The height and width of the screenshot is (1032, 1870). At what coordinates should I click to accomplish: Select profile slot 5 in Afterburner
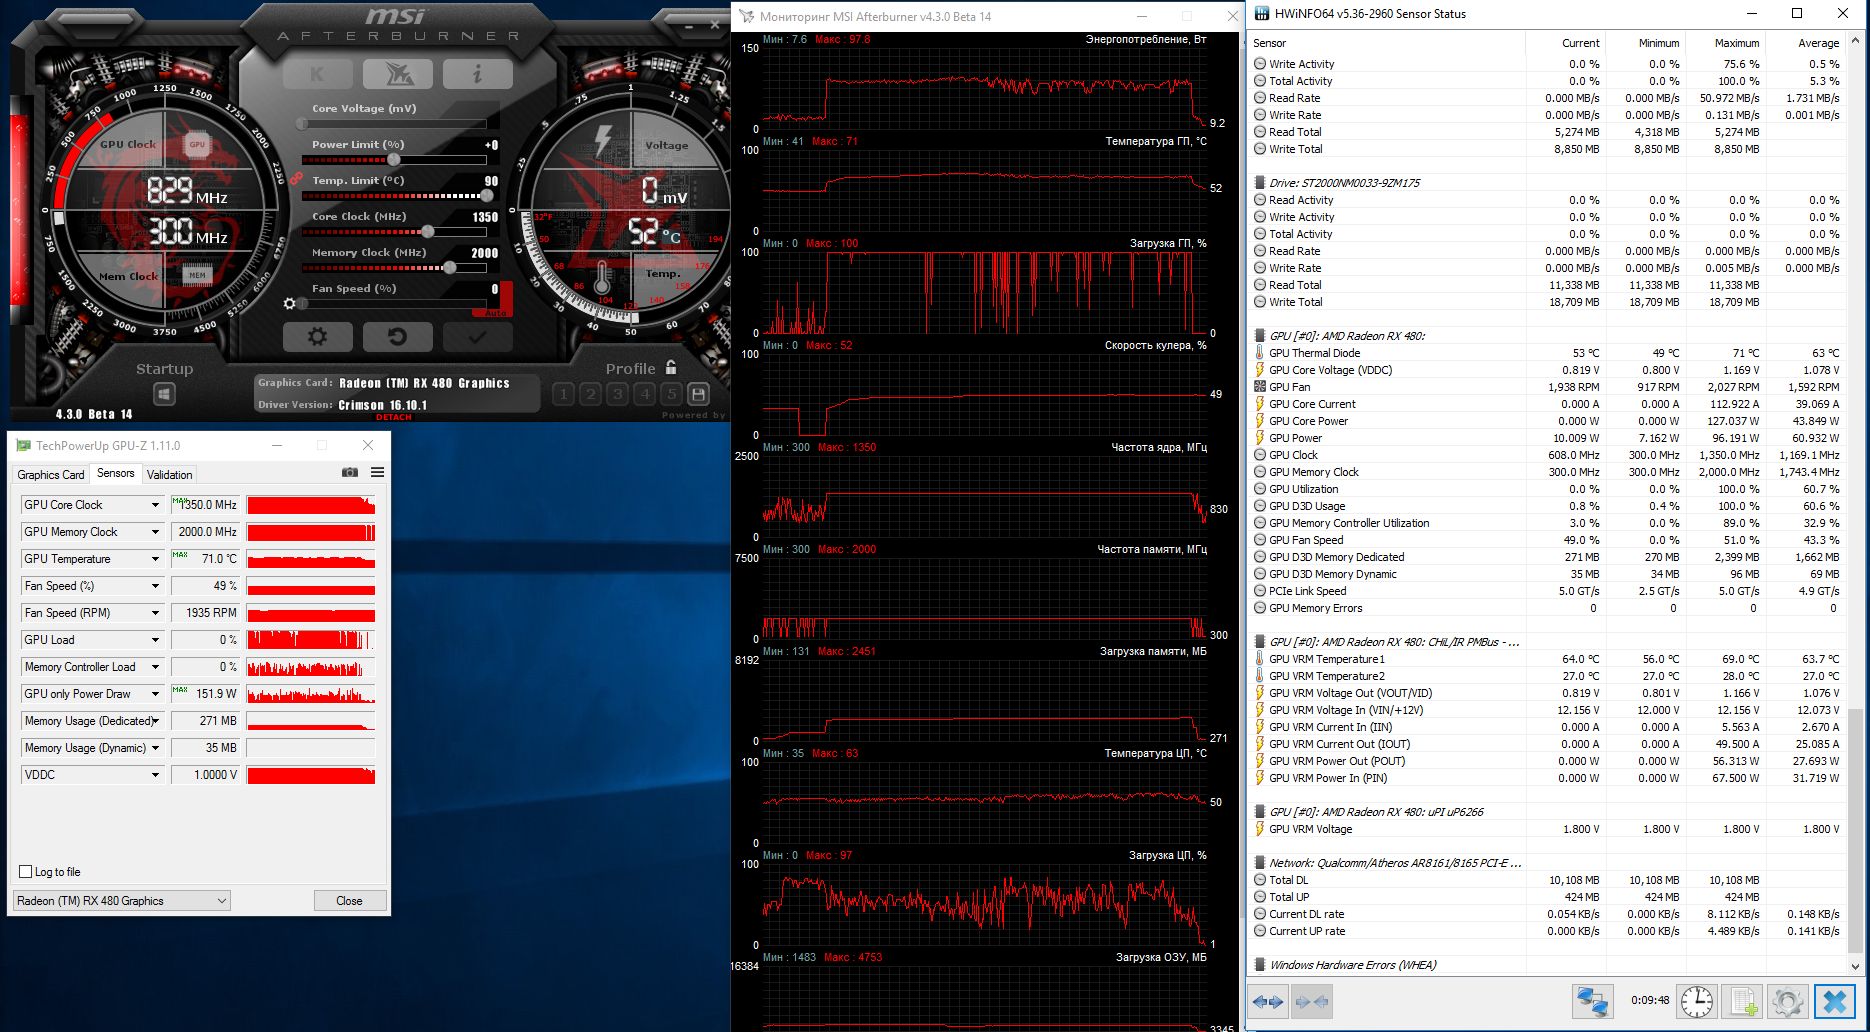click(x=671, y=394)
